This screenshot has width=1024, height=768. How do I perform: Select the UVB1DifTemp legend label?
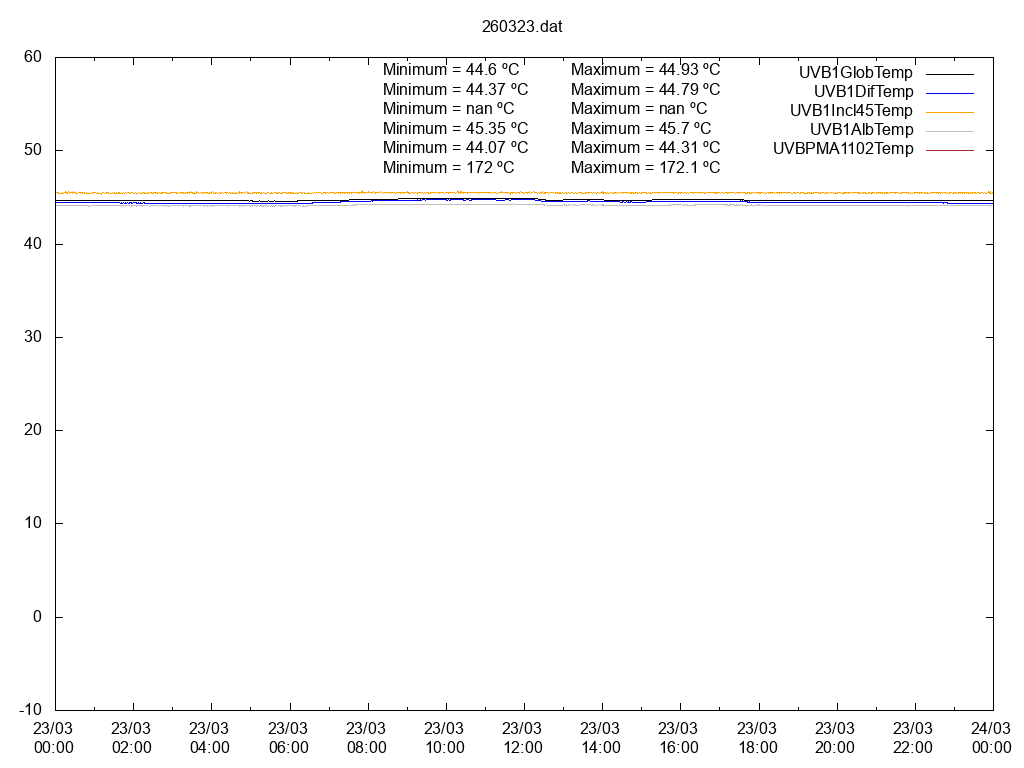click(x=862, y=92)
